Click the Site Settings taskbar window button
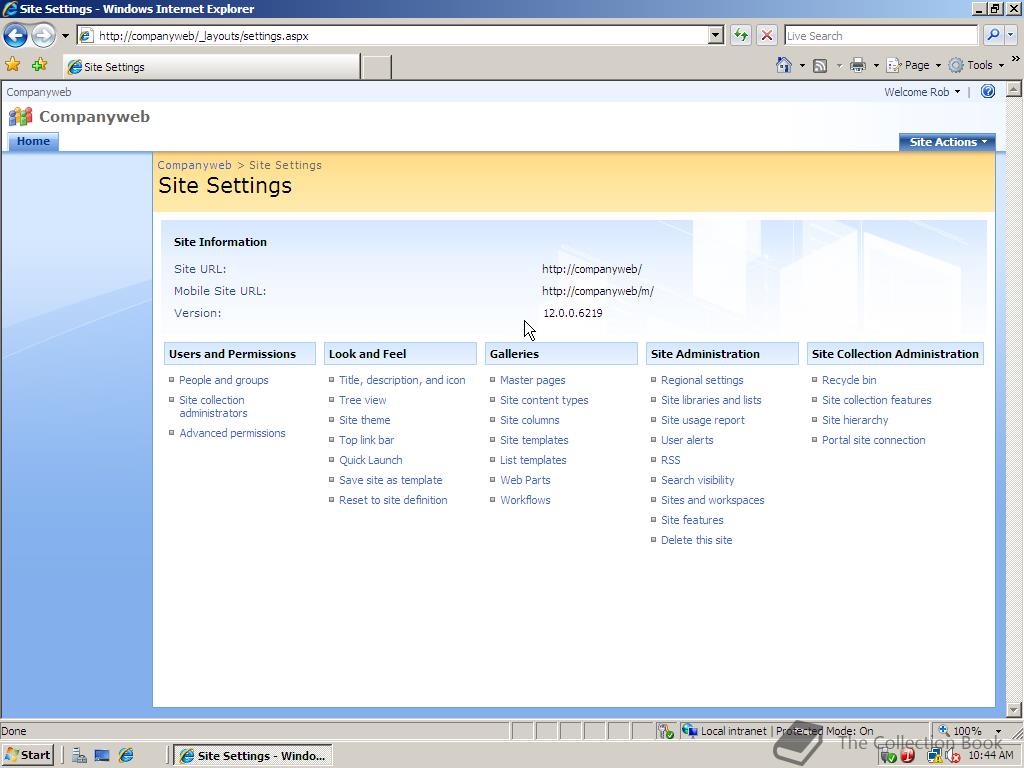Screen dimensions: 1024x768 coord(254,756)
